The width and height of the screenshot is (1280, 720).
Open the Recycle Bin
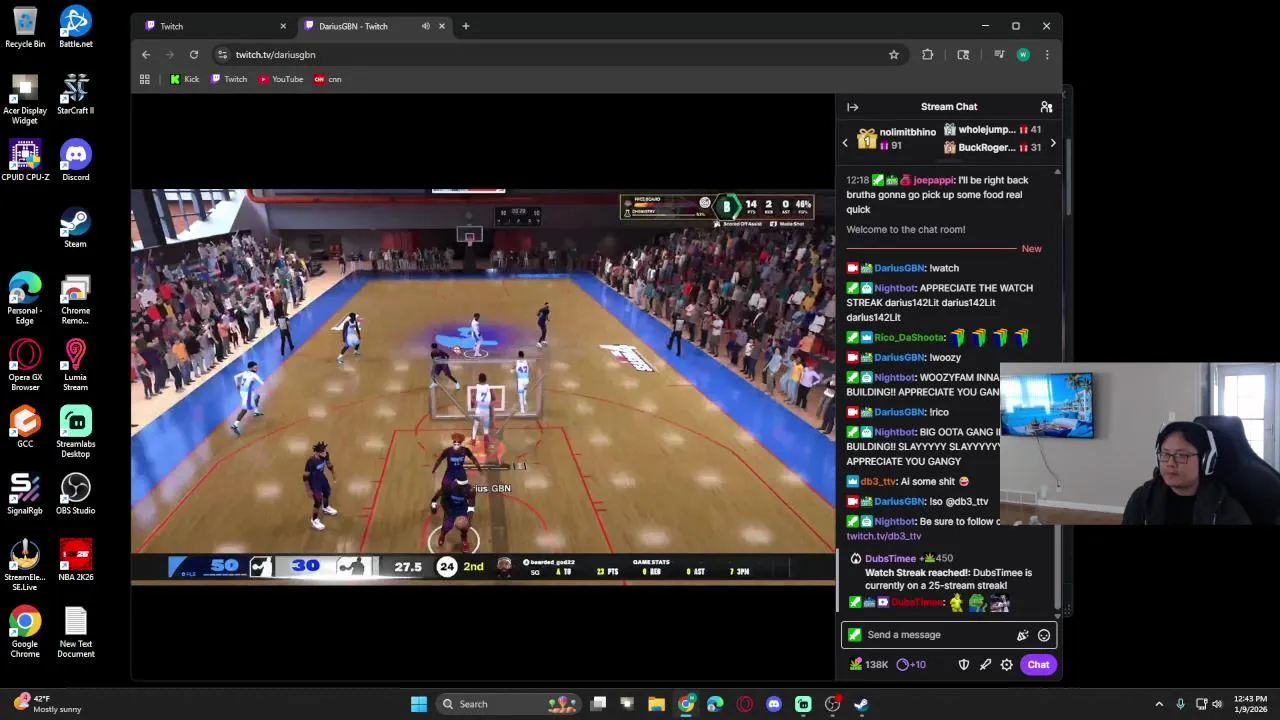pyautogui.click(x=25, y=27)
